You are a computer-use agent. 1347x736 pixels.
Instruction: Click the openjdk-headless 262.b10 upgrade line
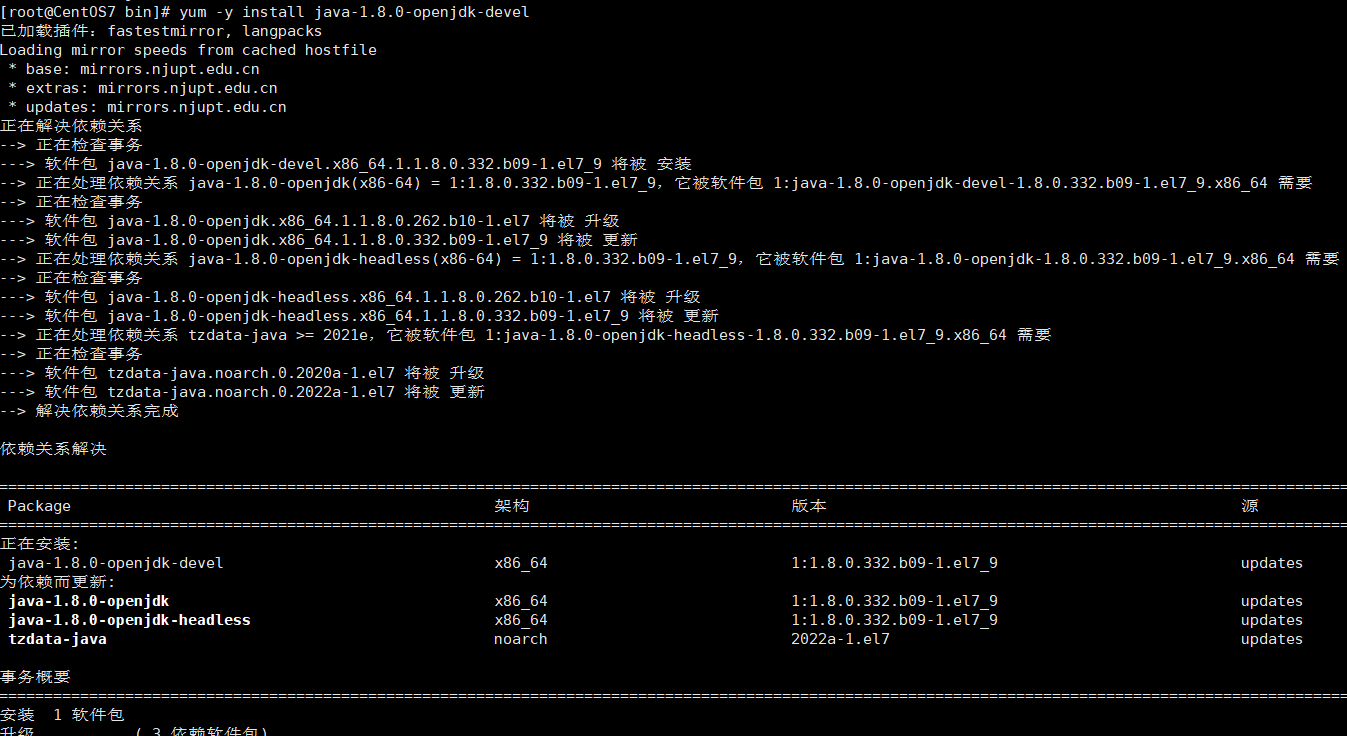click(x=350, y=297)
